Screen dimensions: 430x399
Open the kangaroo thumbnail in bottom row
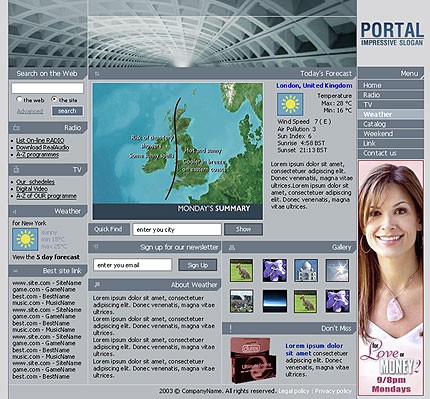tap(305, 301)
